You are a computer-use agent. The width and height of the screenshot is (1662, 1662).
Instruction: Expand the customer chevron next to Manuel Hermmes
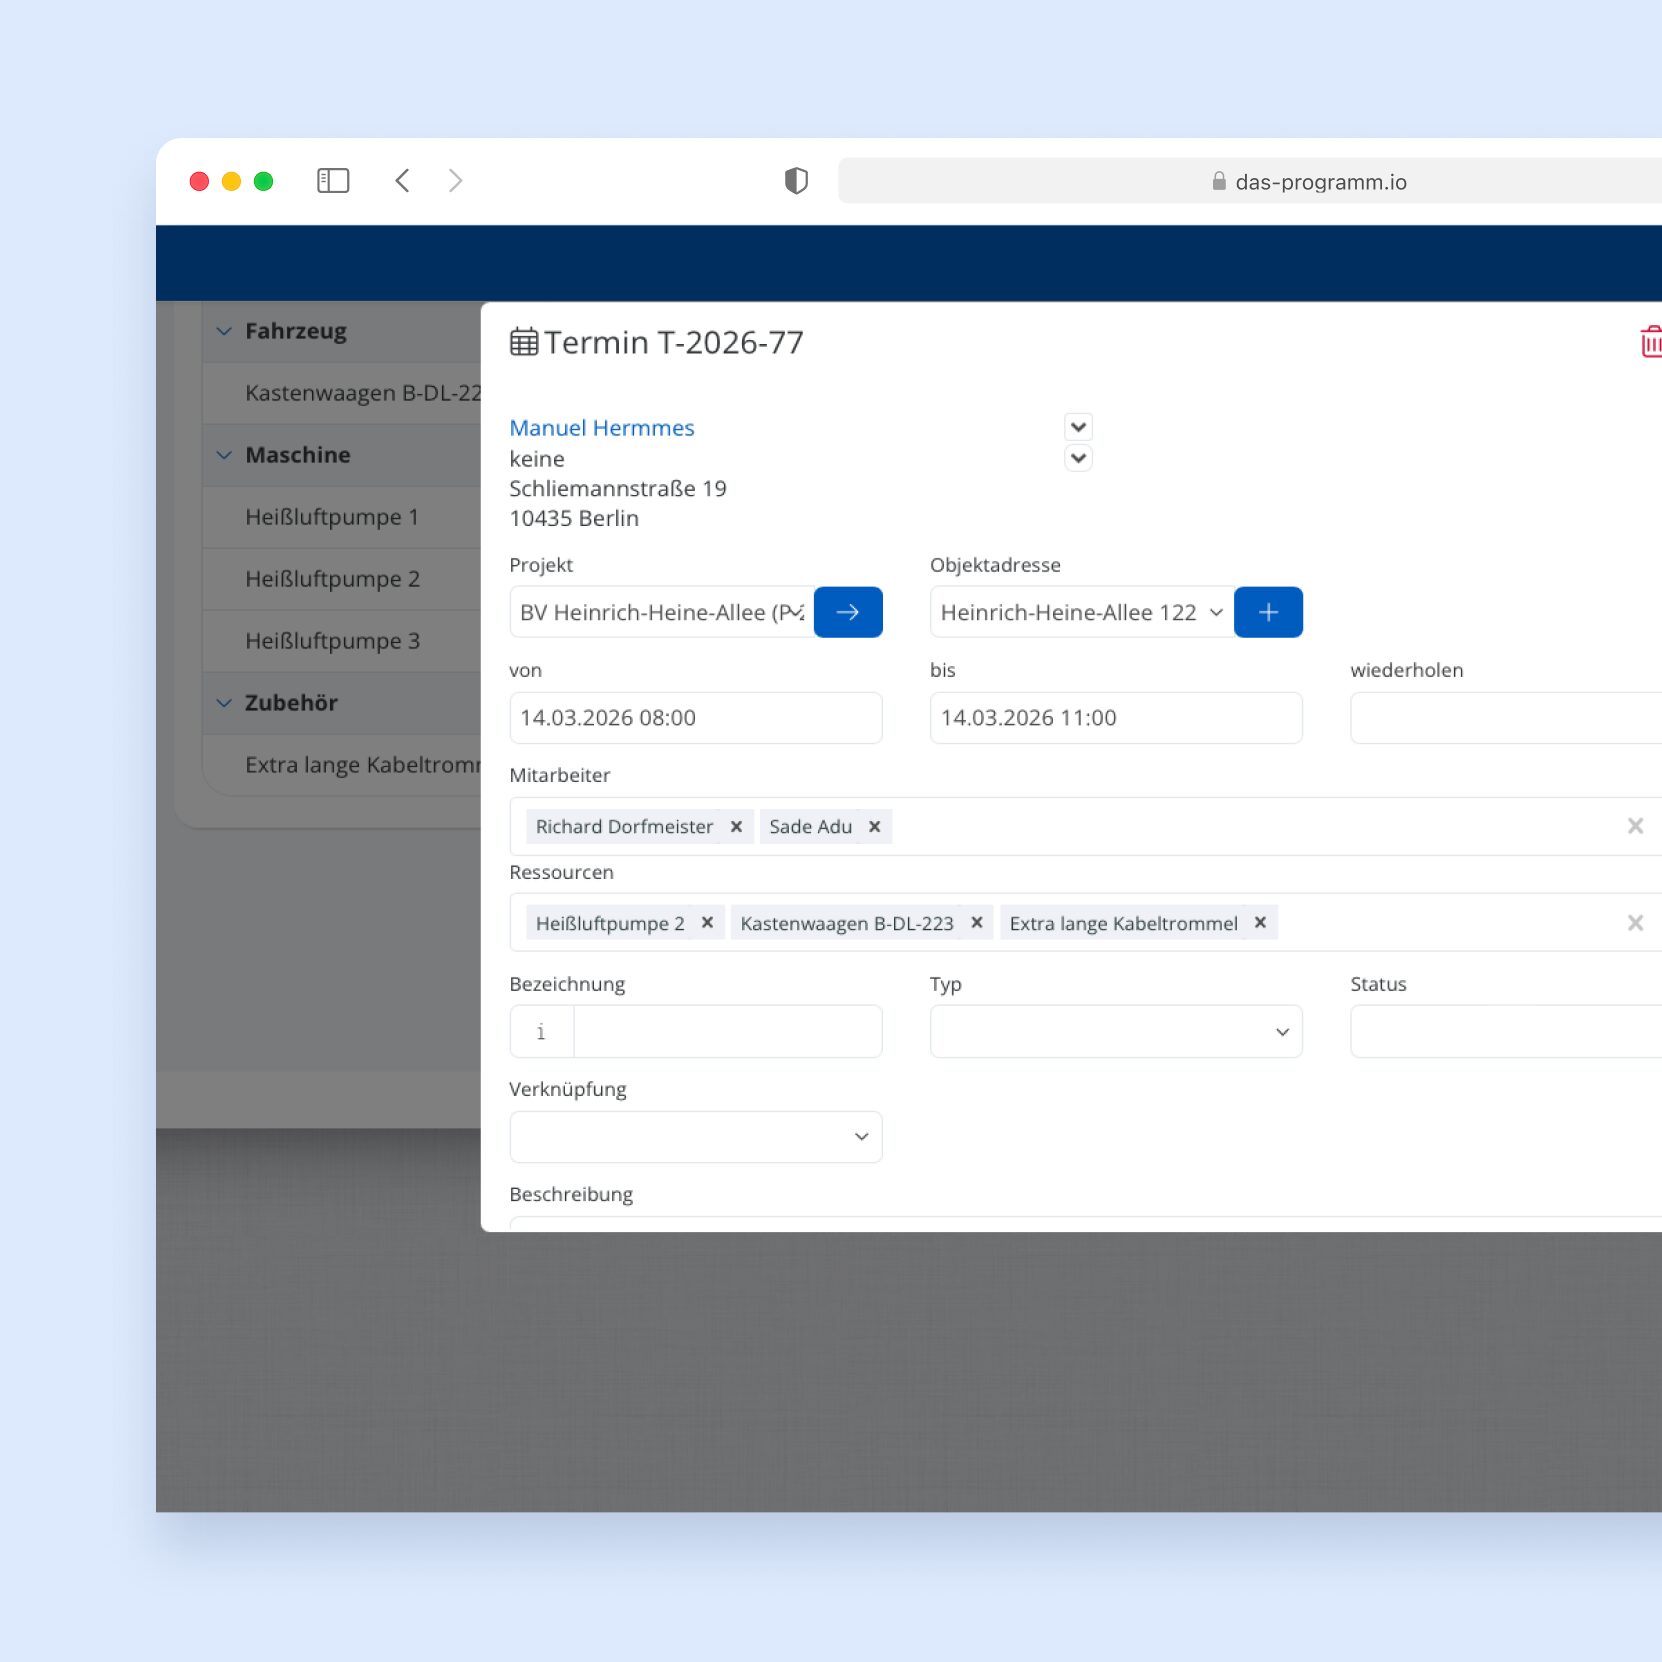1078,427
